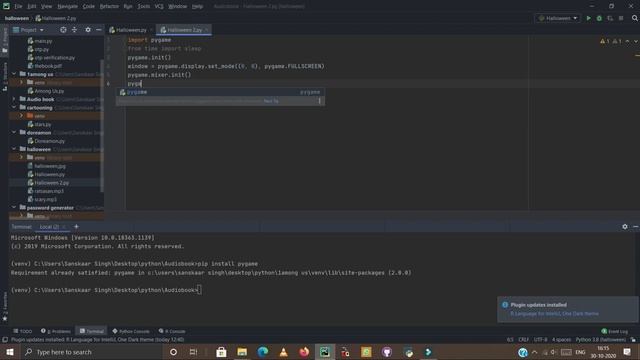
Task: Click the run with coverage icon
Action: click(x=610, y=18)
